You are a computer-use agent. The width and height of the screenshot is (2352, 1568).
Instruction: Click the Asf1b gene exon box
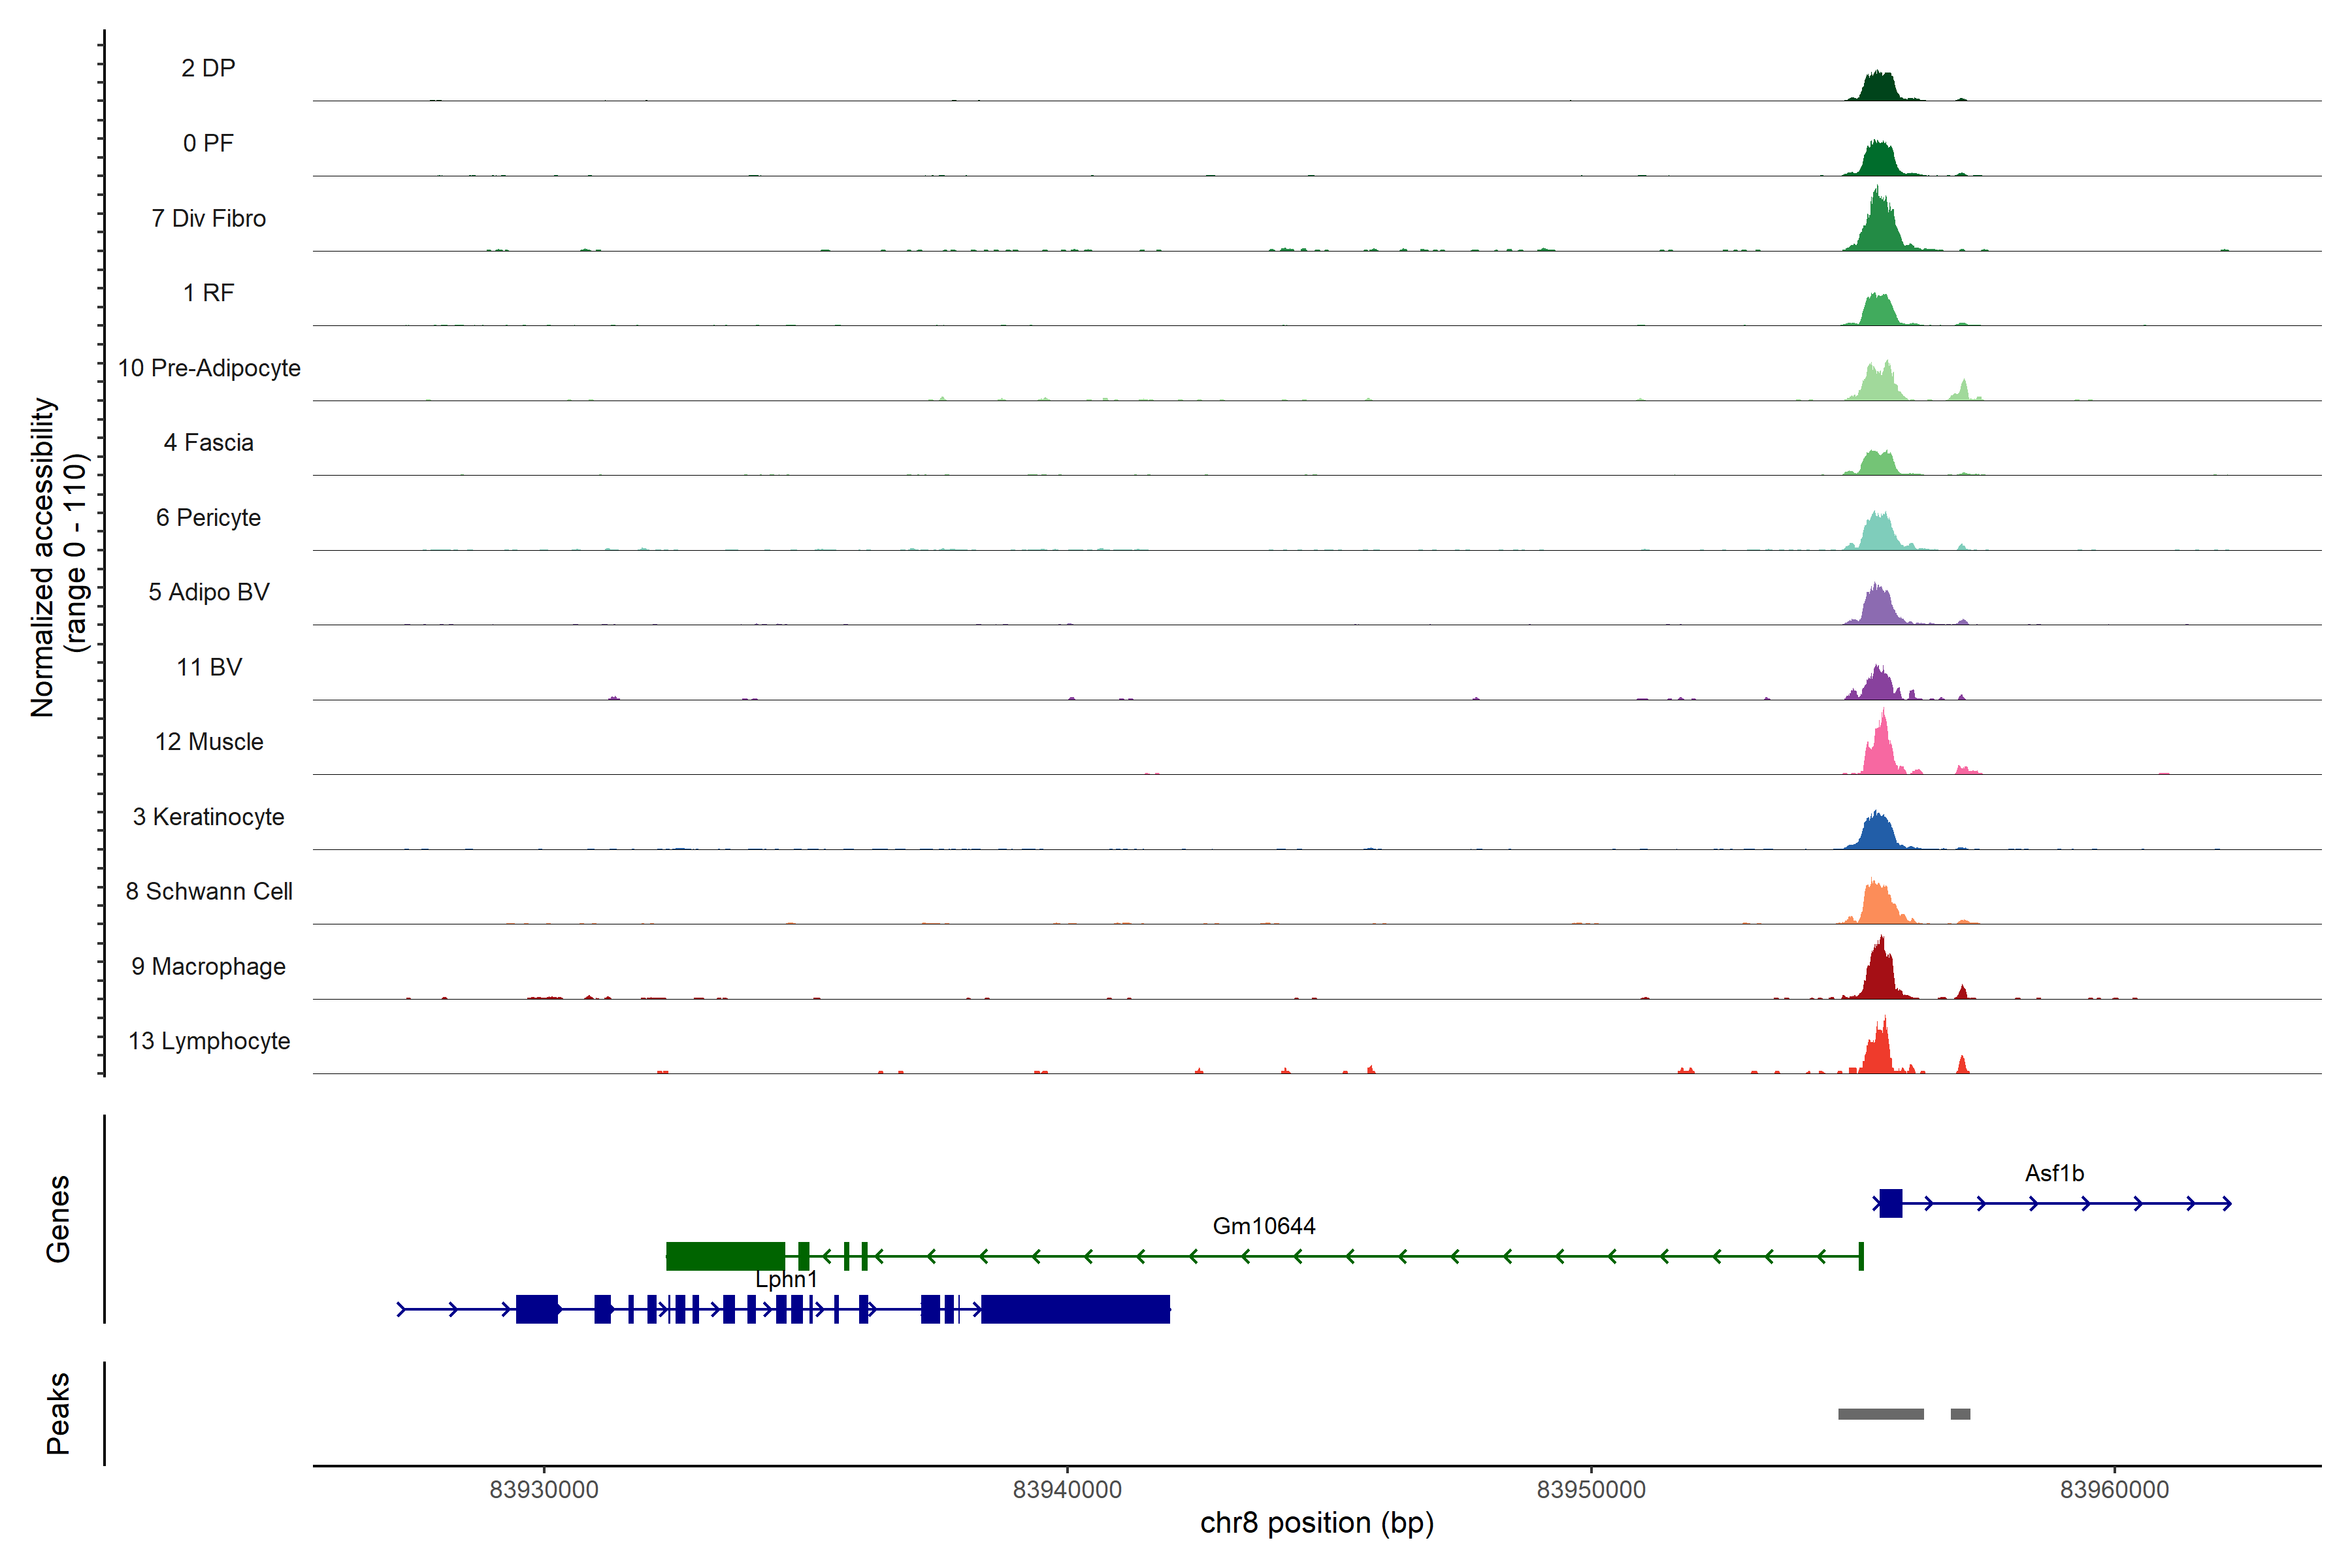tap(1890, 1203)
